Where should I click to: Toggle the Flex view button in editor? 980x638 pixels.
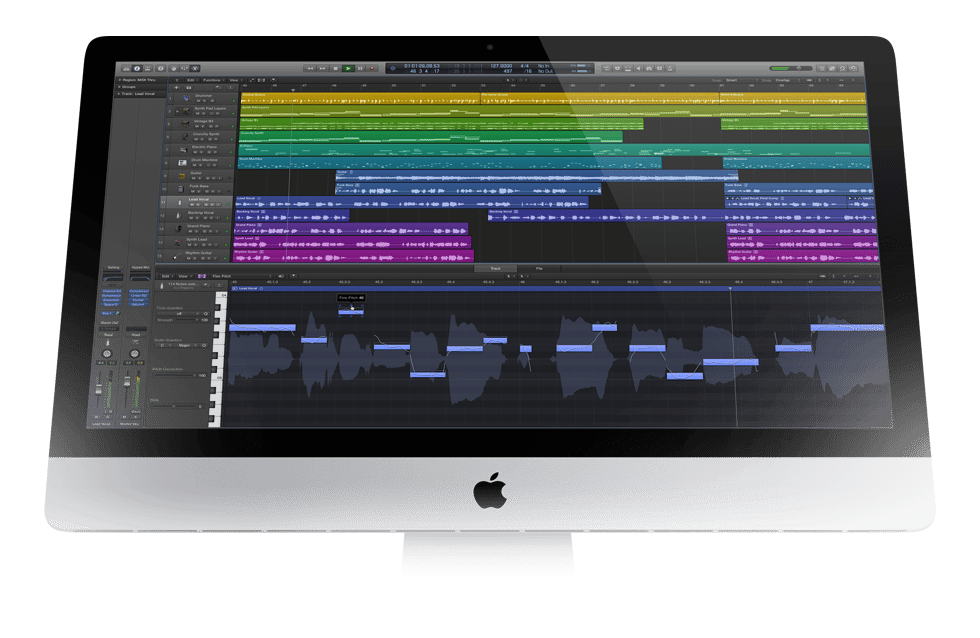click(202, 275)
